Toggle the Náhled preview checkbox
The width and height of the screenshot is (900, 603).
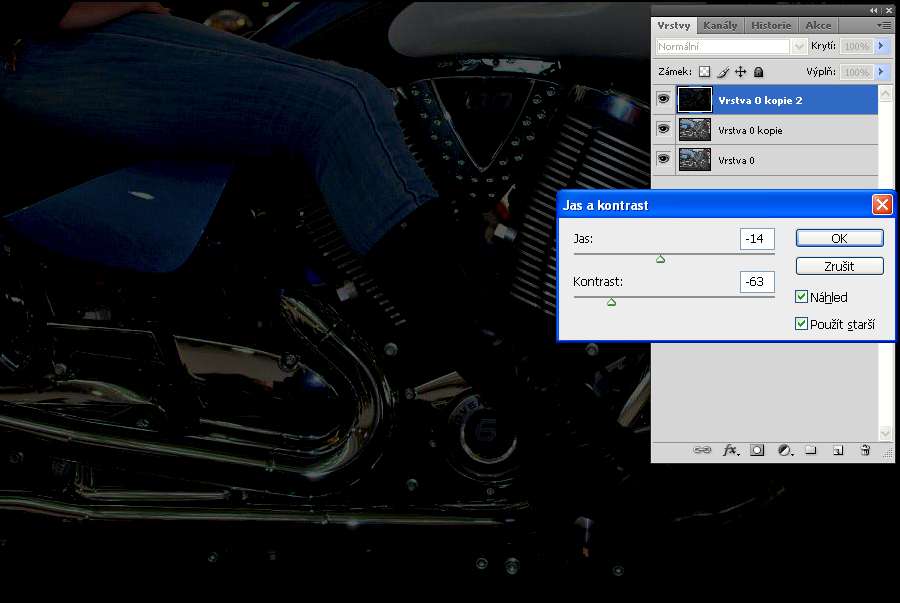(x=802, y=297)
